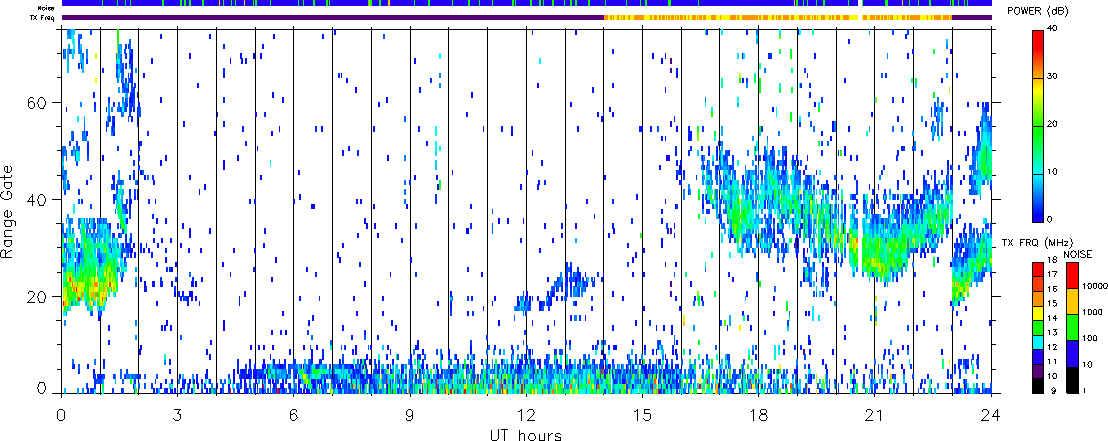Click the 18 tick label on UT hours axis
This screenshot has width=1108, height=441.
click(x=758, y=414)
